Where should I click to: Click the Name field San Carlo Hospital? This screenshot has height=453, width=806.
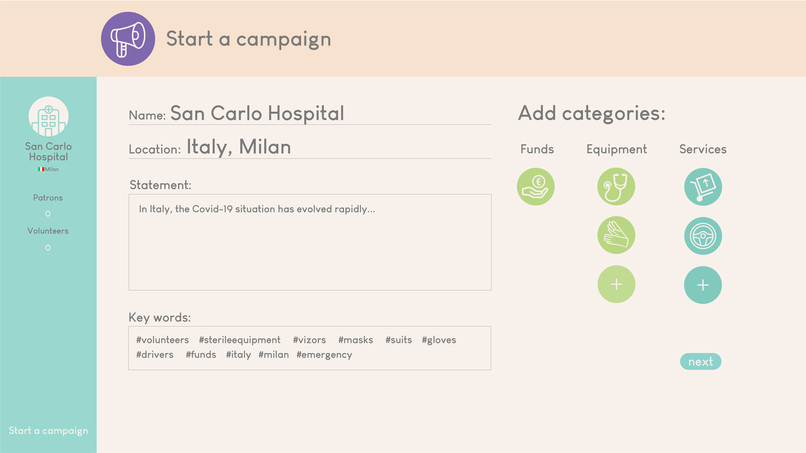(x=257, y=114)
